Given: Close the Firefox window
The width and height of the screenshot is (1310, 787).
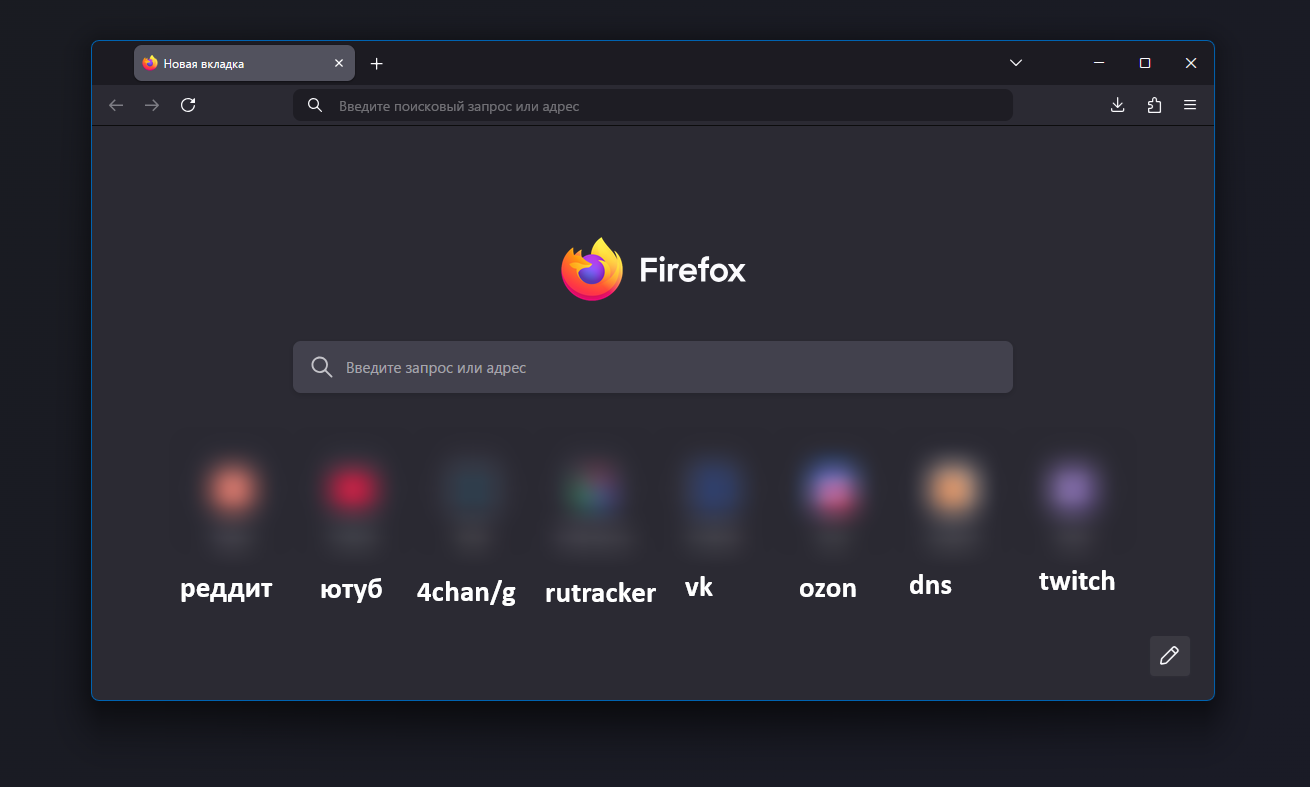Looking at the screenshot, I should (x=1191, y=63).
